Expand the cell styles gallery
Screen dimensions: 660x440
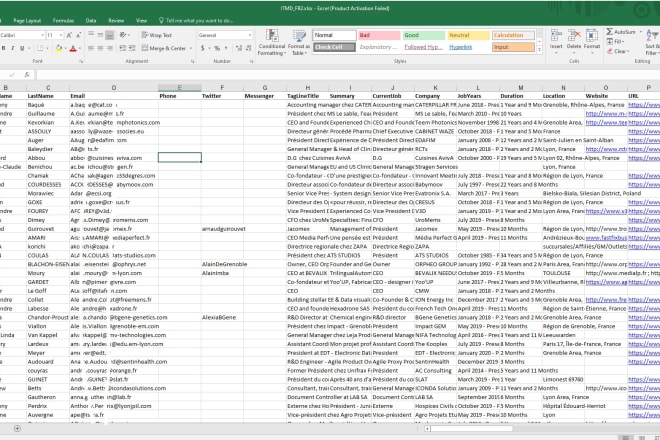click(540, 50)
